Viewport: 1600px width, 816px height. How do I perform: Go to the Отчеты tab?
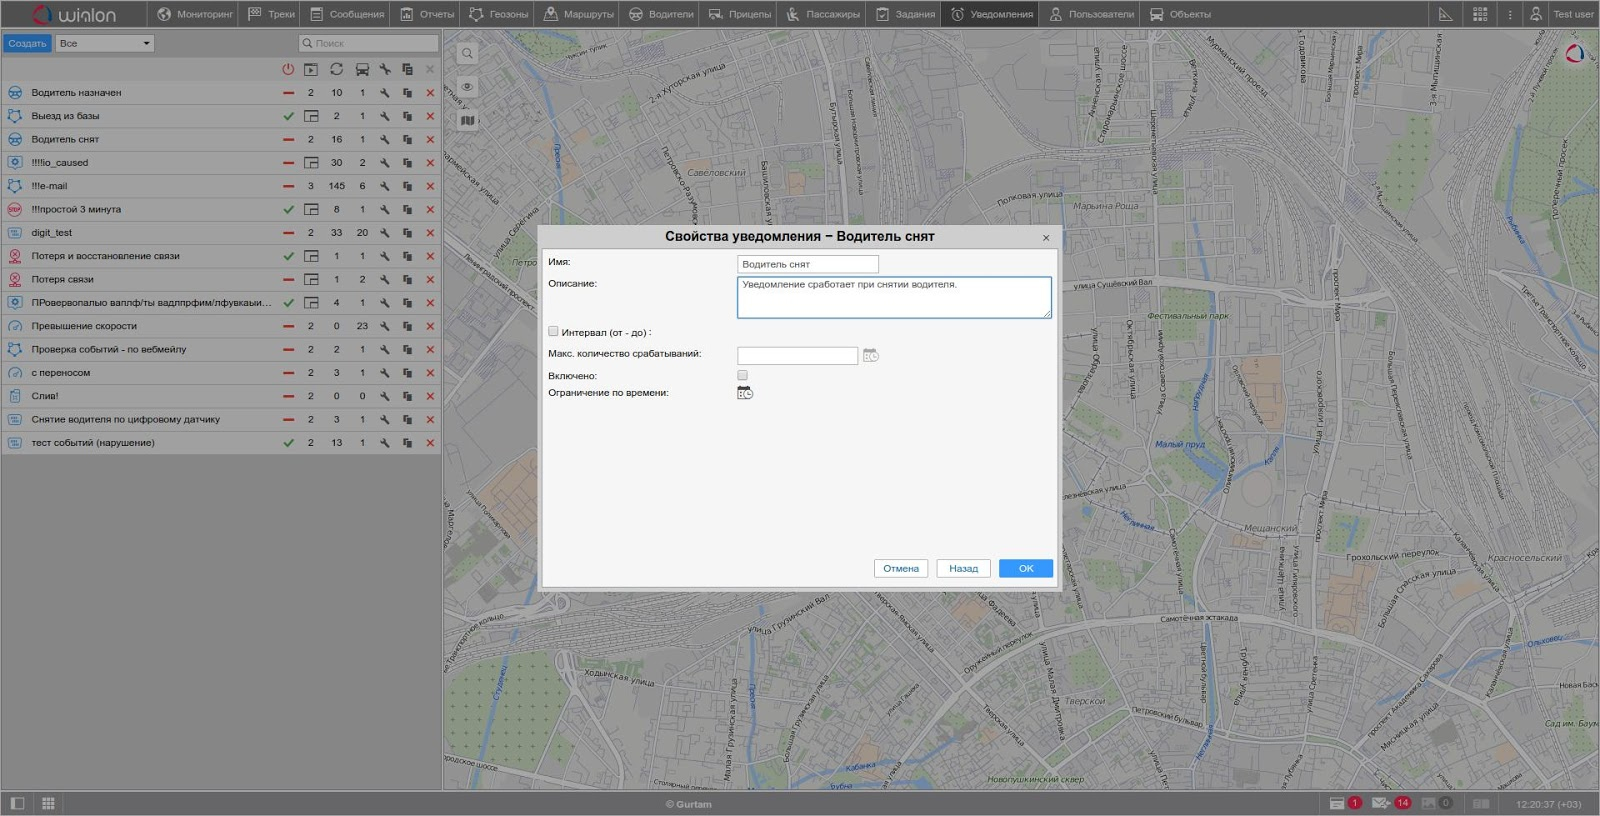[x=427, y=14]
